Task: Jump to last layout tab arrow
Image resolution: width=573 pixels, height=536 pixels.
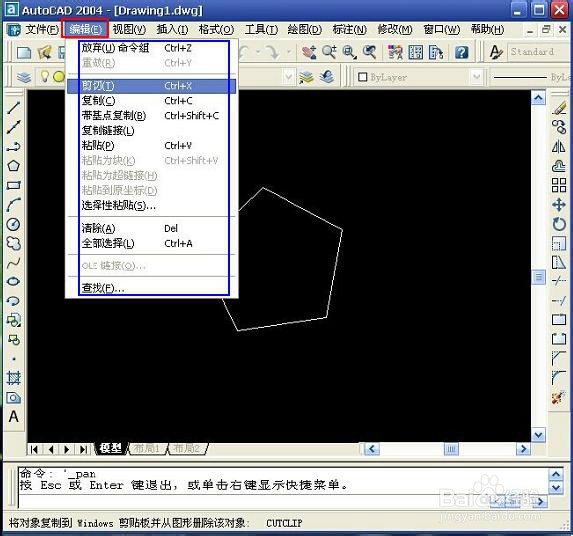Action: [x=83, y=449]
